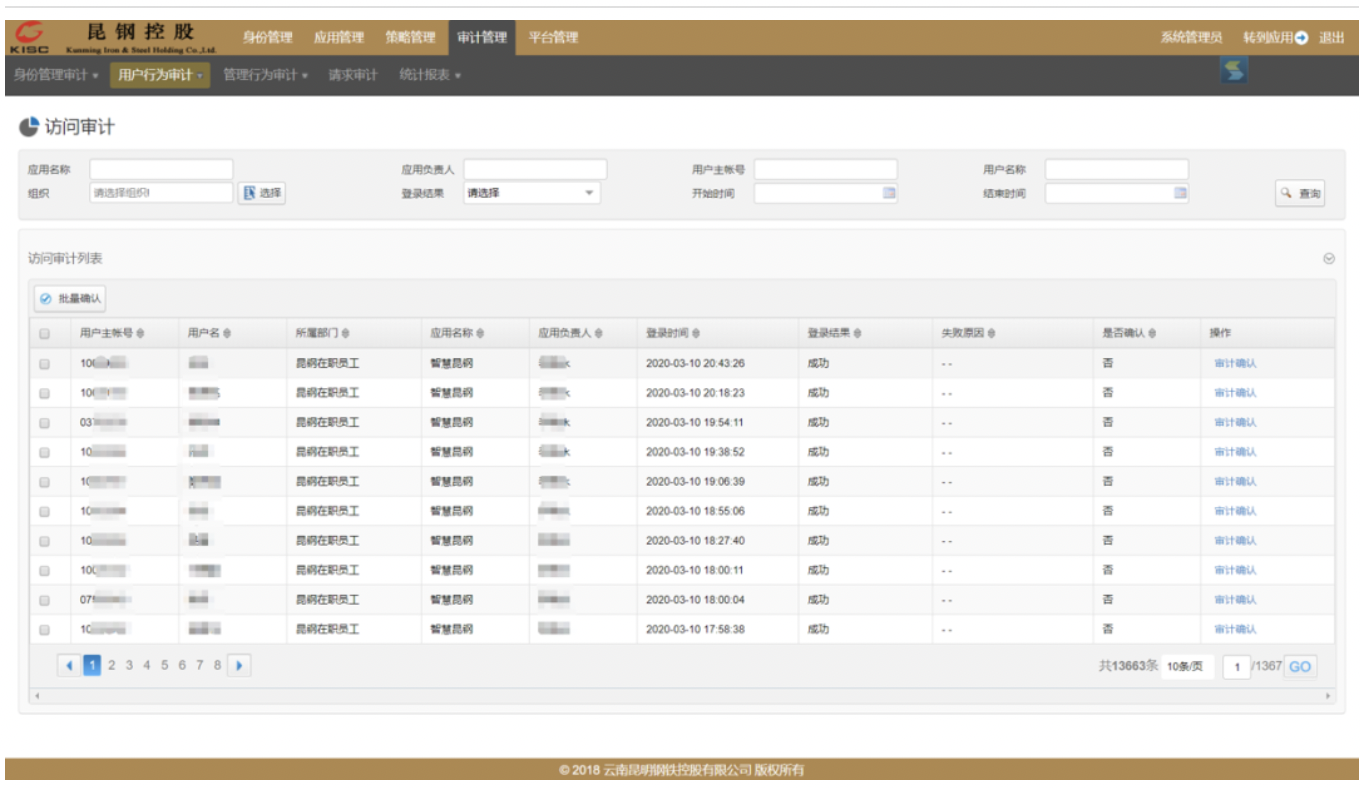Sort by 失败原因 column sort icon

(x=991, y=333)
